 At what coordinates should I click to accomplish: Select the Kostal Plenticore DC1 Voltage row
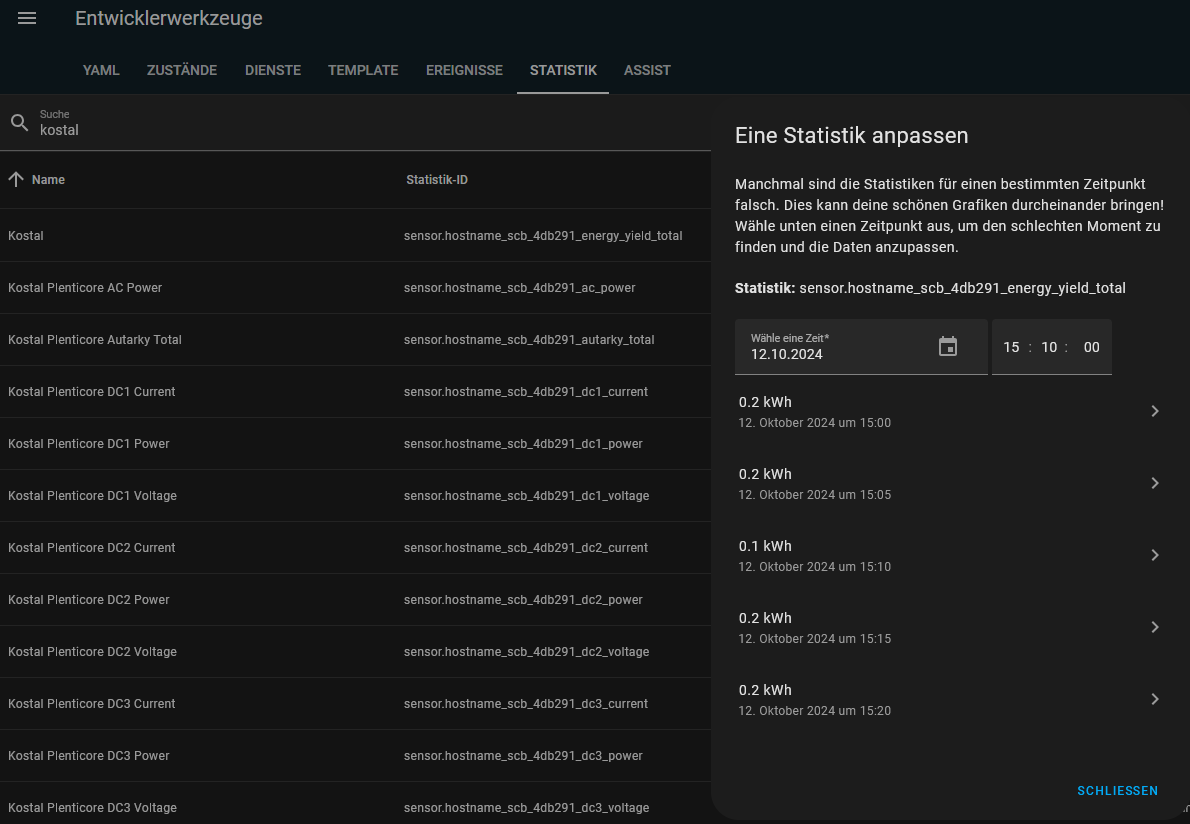(355, 495)
